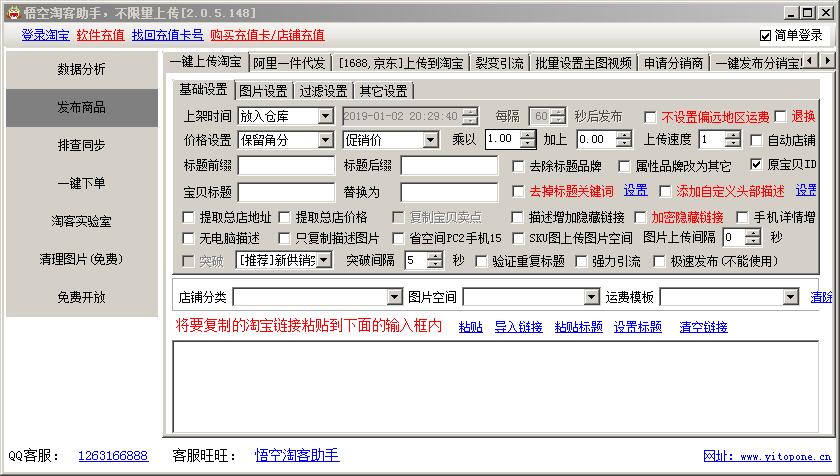Image resolution: width=840 pixels, height=476 pixels.
Task: Click 找回充值卡号 link
Action: click(x=167, y=35)
